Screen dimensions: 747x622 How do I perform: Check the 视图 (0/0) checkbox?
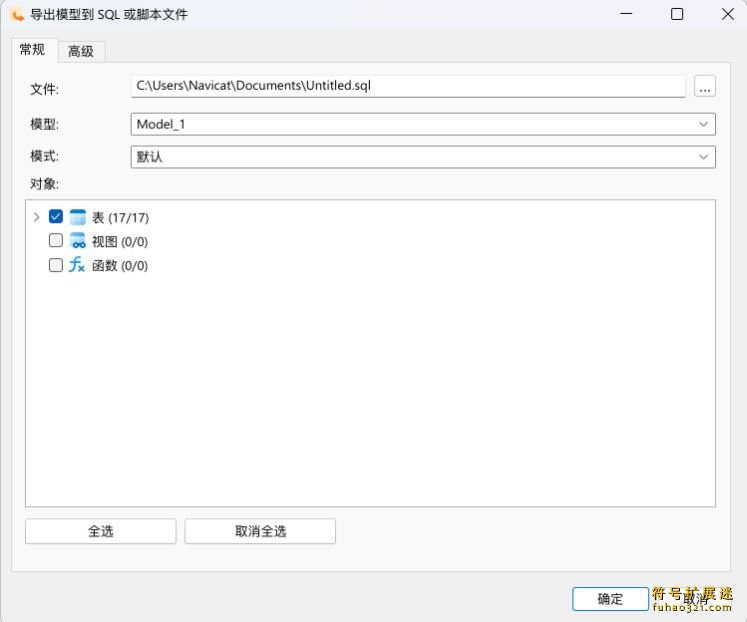click(x=56, y=241)
